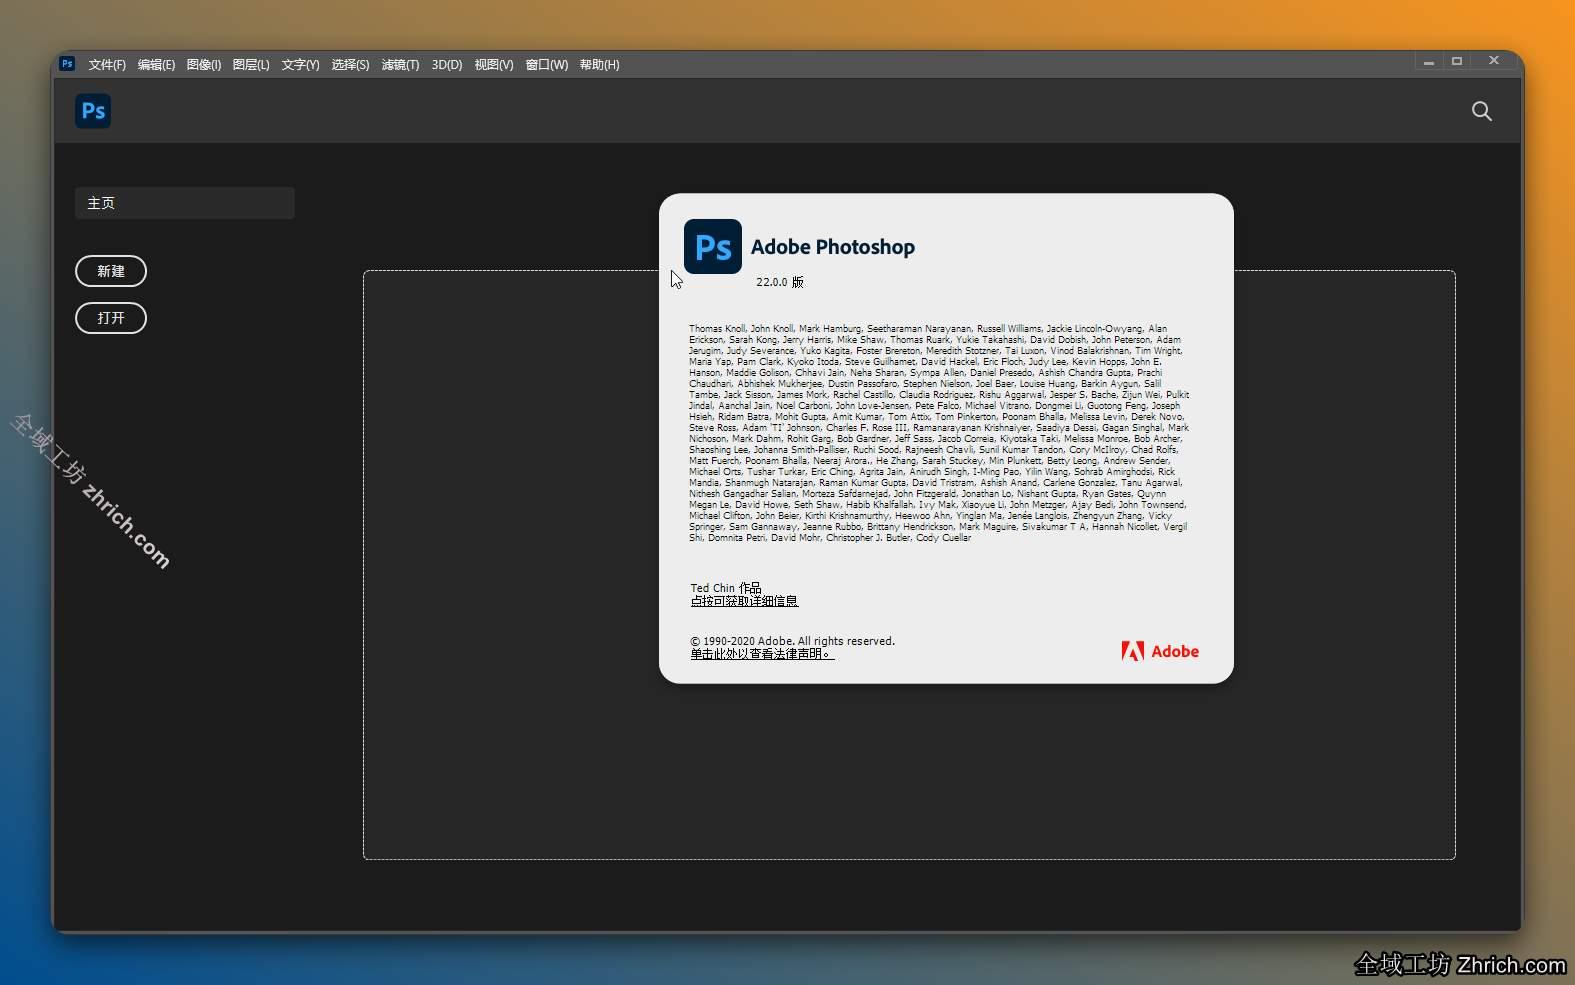Open the 窗口(W) menu
Image resolution: width=1575 pixels, height=985 pixels.
(546, 65)
